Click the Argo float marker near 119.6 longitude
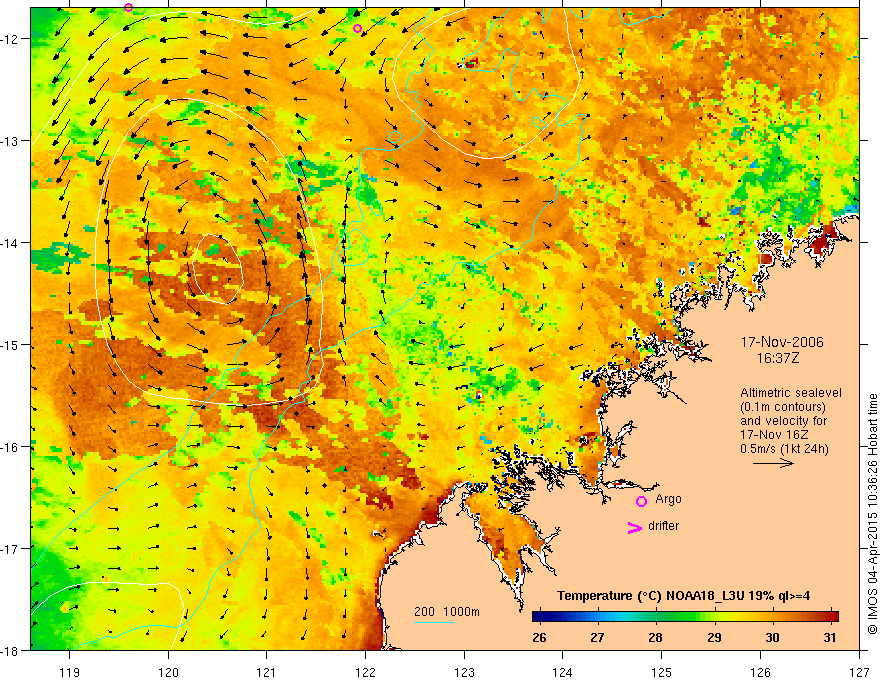880x680 pixels. (129, 7)
